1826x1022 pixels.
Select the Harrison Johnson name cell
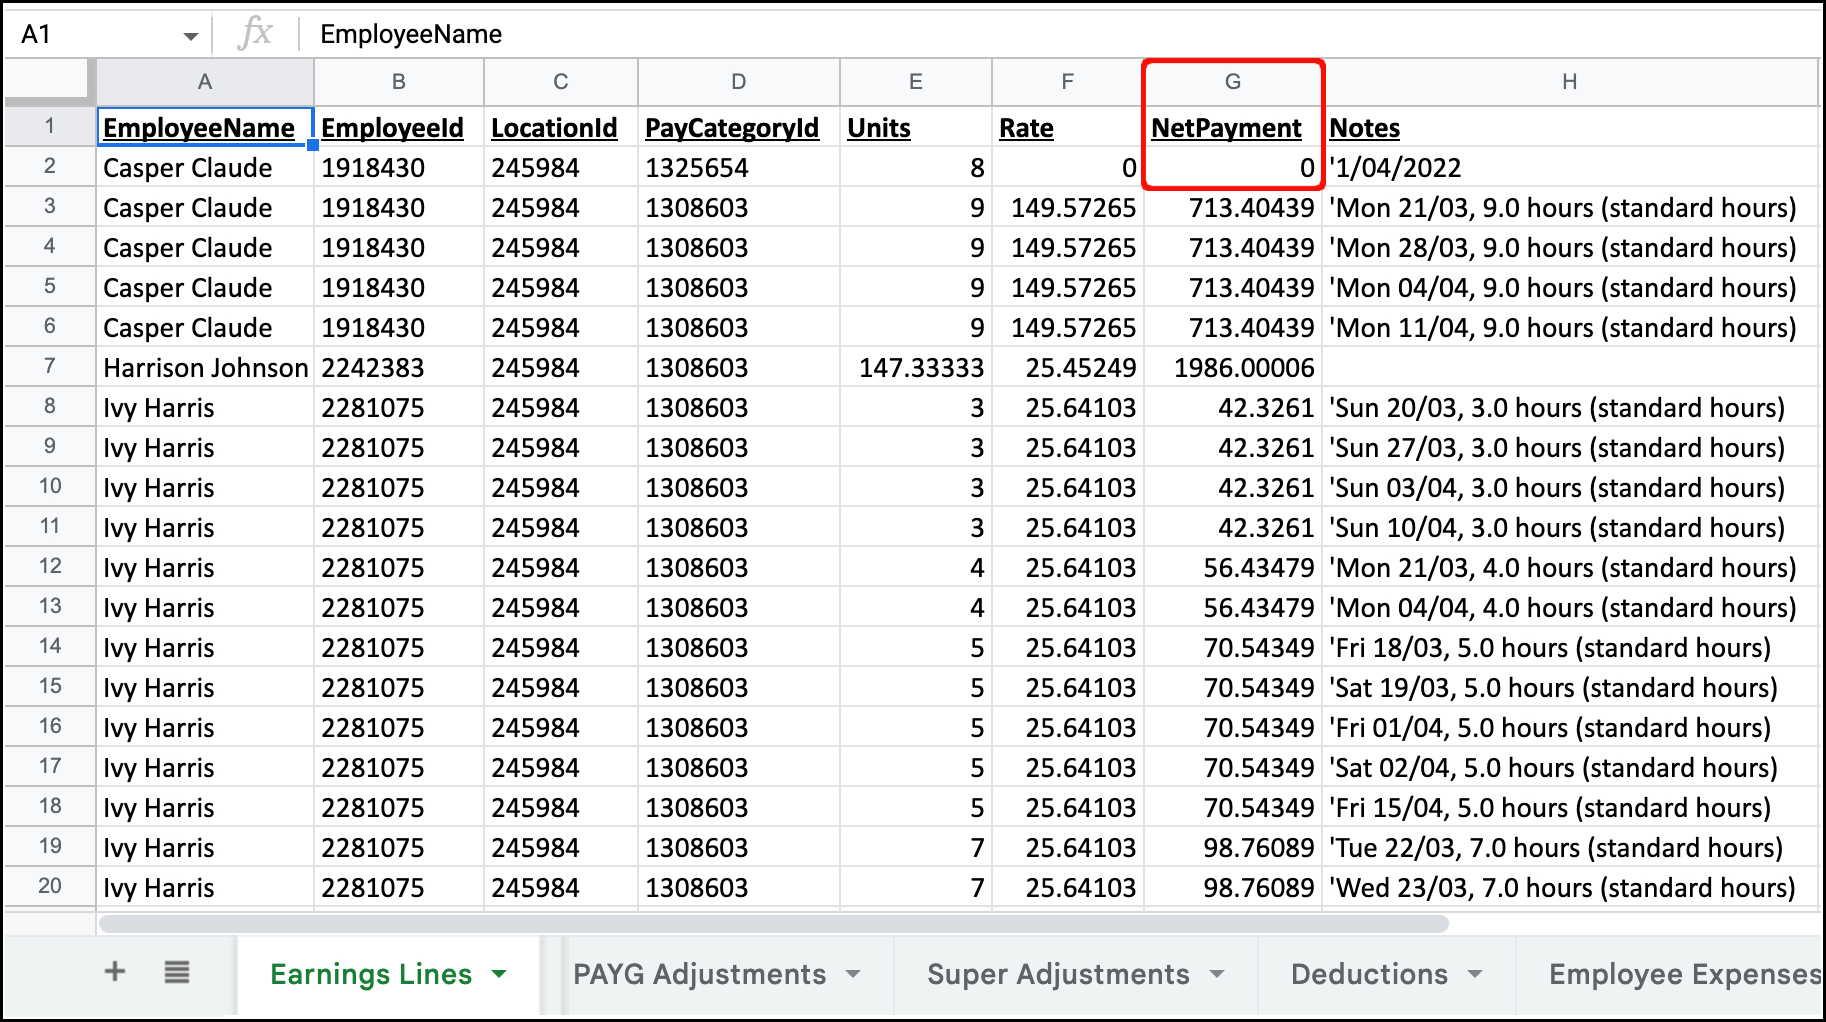tap(205, 368)
